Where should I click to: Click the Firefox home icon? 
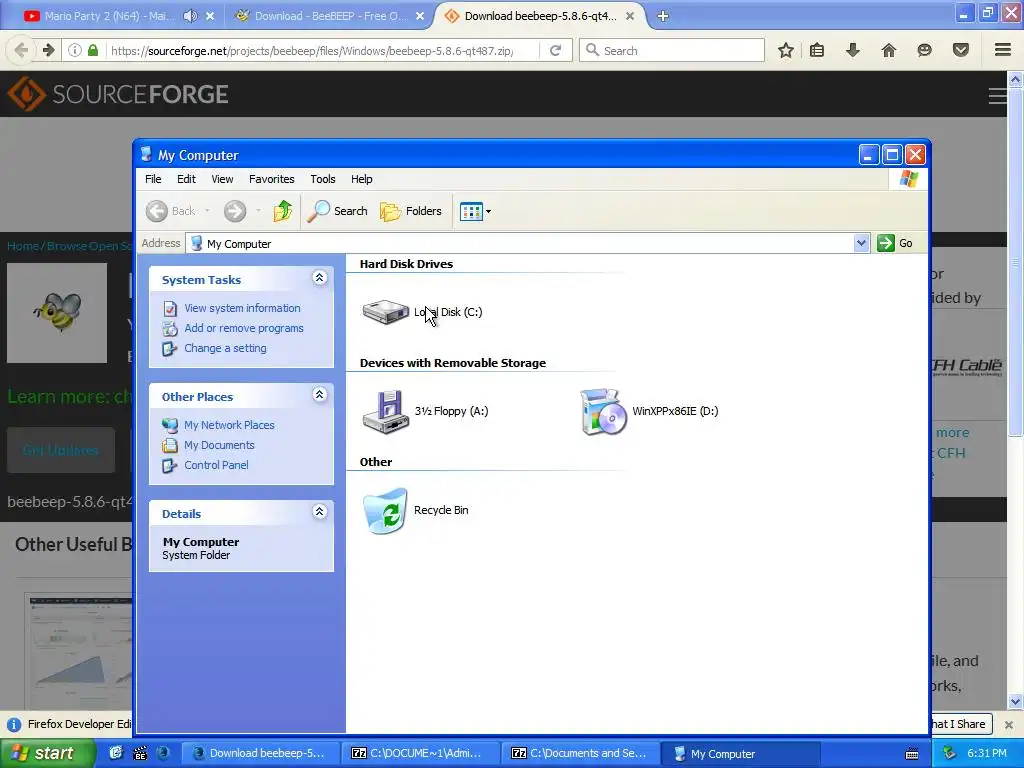coord(889,50)
